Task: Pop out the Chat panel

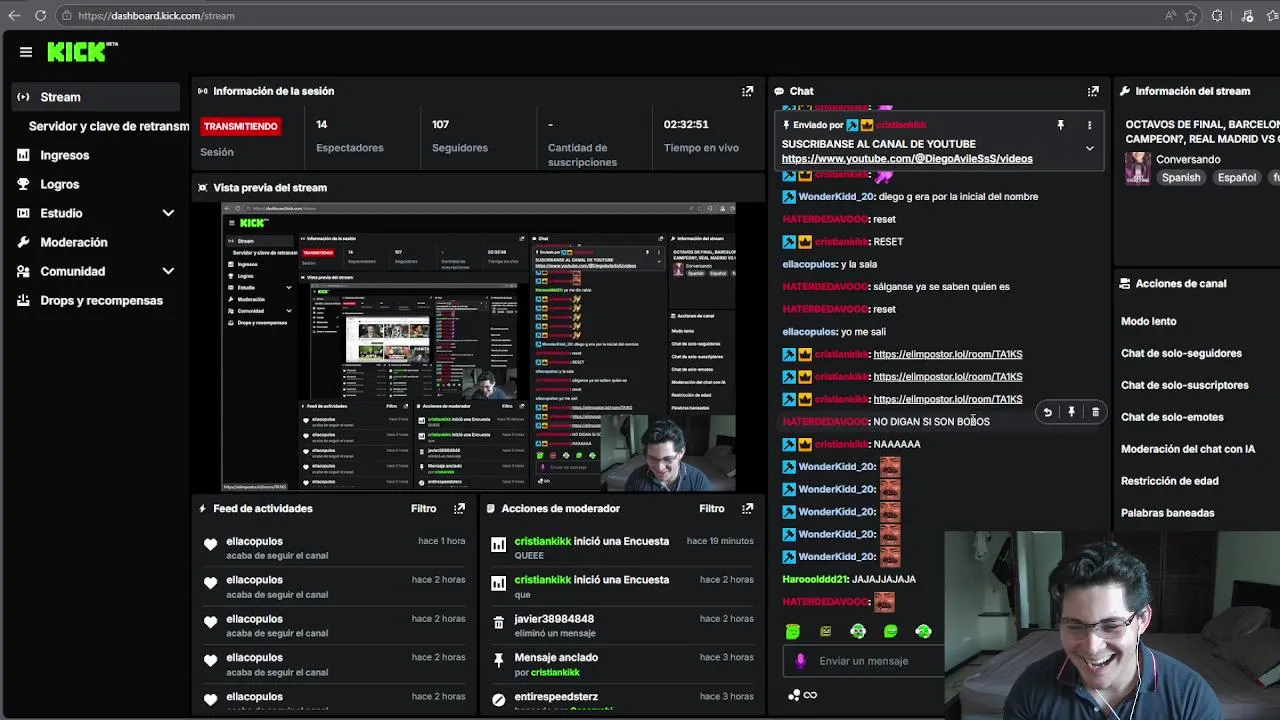Action: point(1093,91)
